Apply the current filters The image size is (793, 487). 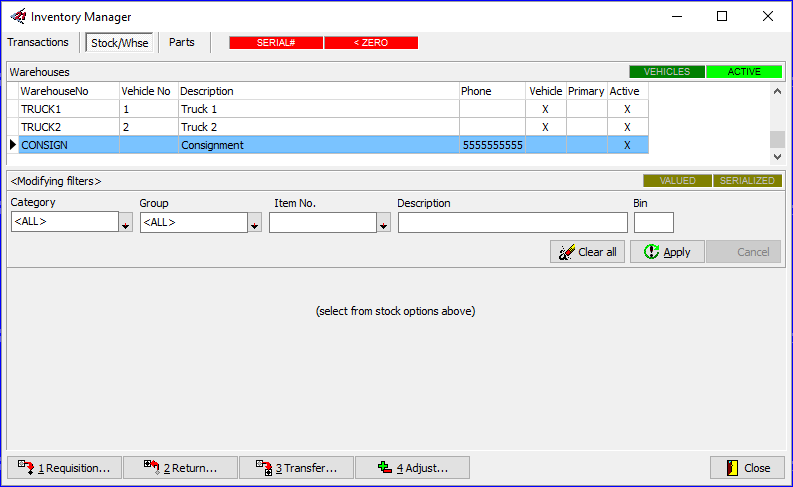667,252
